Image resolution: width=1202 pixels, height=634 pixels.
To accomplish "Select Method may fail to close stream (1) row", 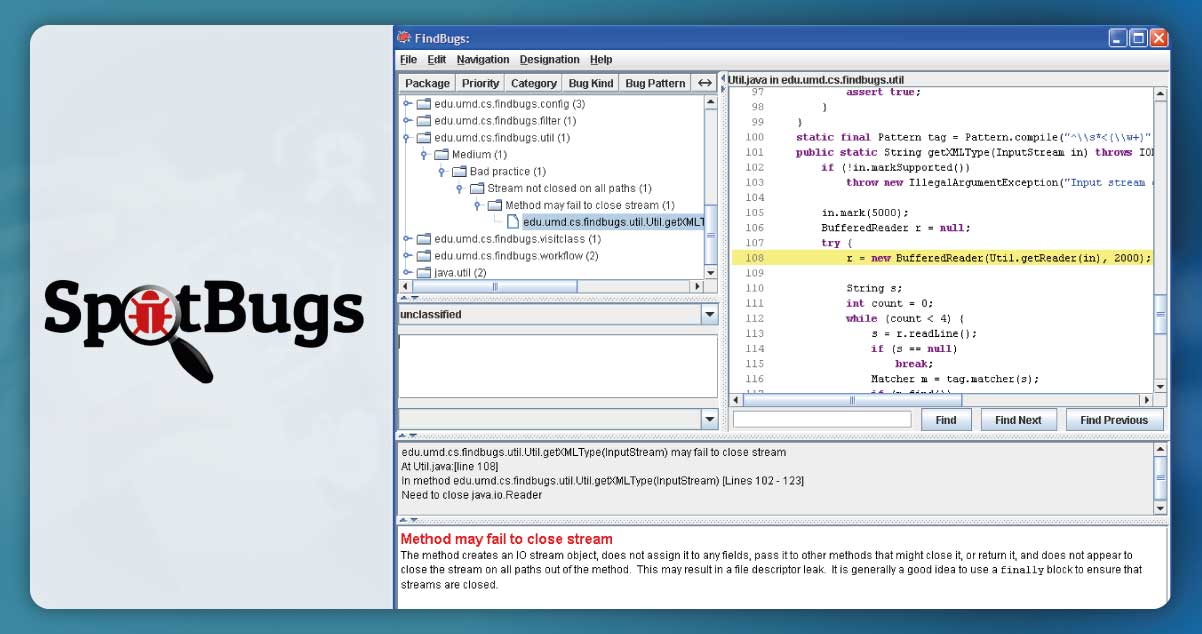I will click(590, 205).
